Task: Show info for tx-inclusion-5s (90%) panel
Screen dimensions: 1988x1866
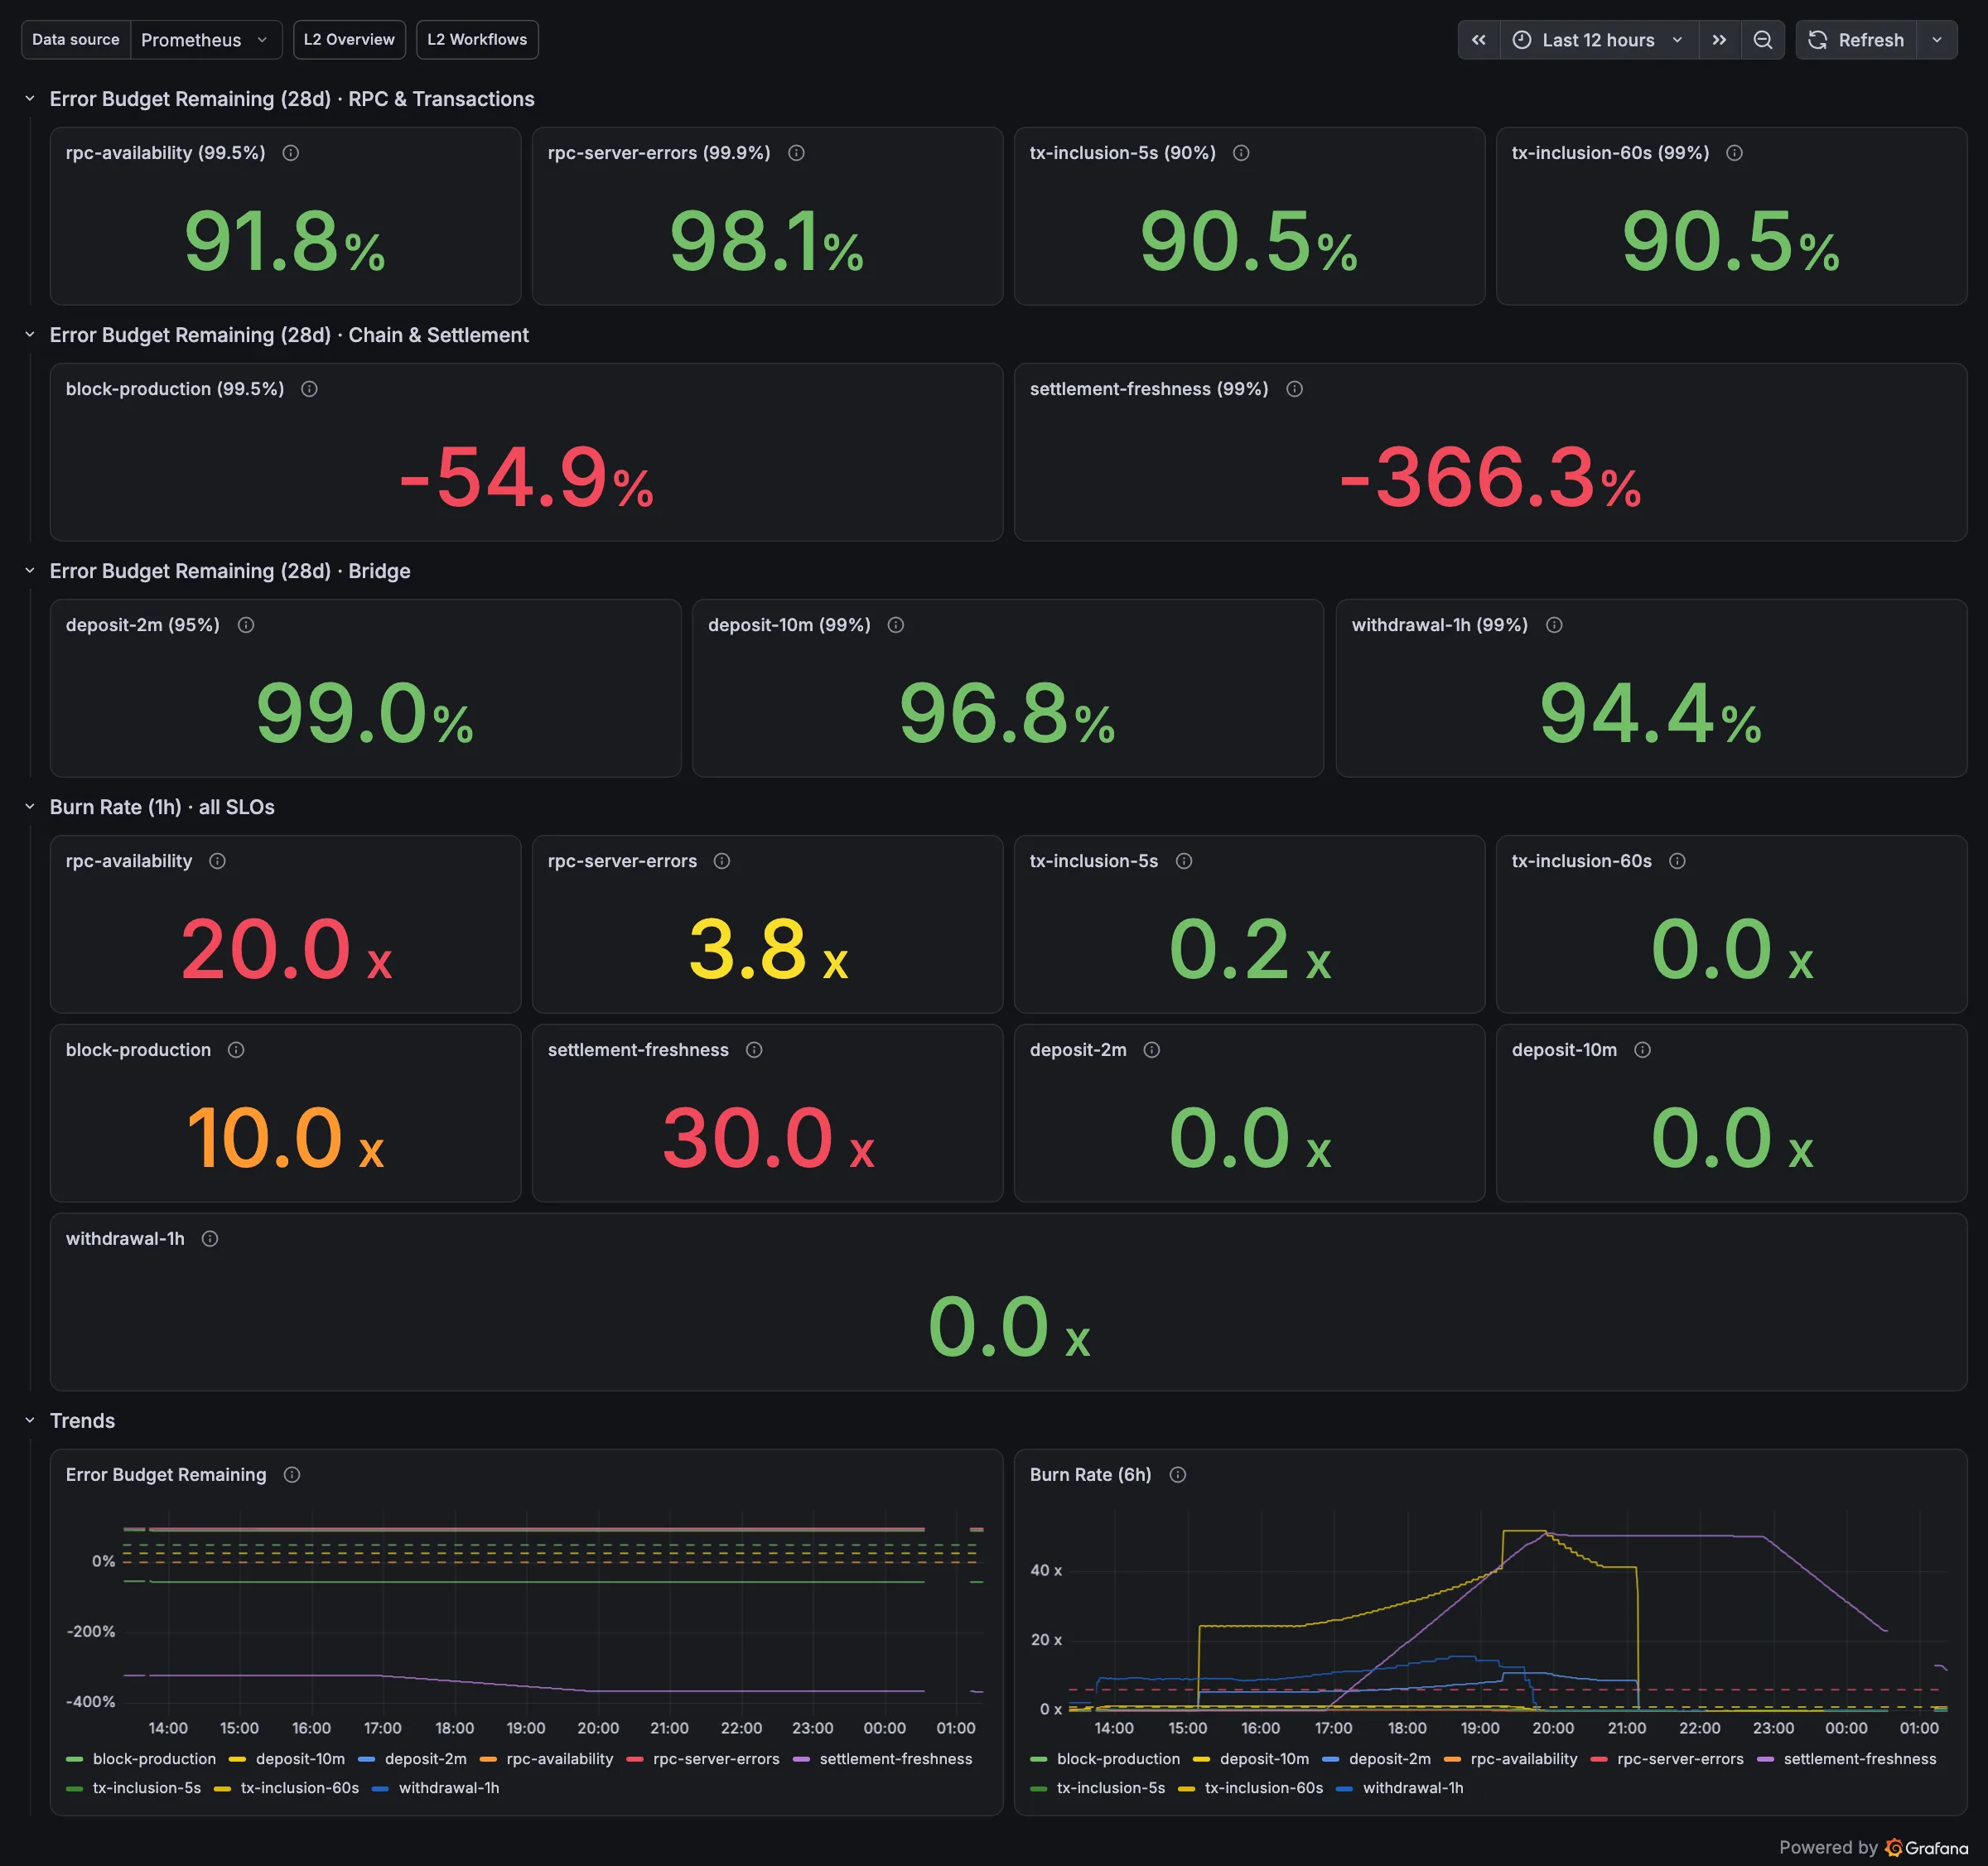Action: (x=1241, y=153)
